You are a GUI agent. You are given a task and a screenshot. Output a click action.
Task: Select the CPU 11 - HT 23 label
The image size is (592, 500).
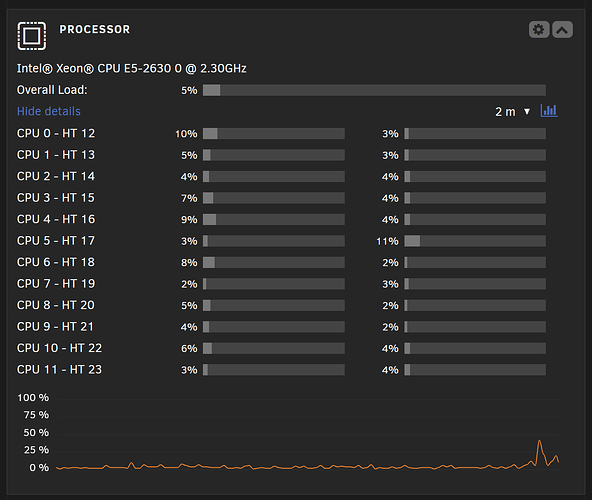(x=59, y=369)
